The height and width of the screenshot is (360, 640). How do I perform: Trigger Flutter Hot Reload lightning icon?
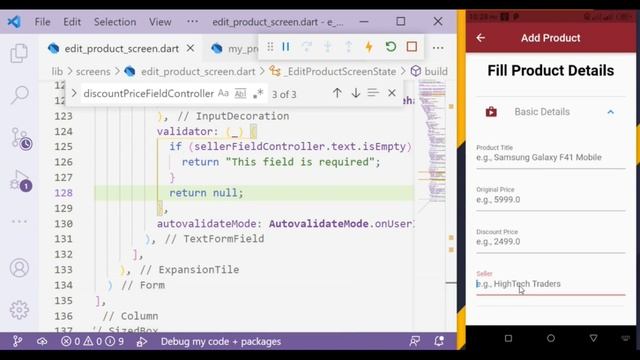pos(369,47)
